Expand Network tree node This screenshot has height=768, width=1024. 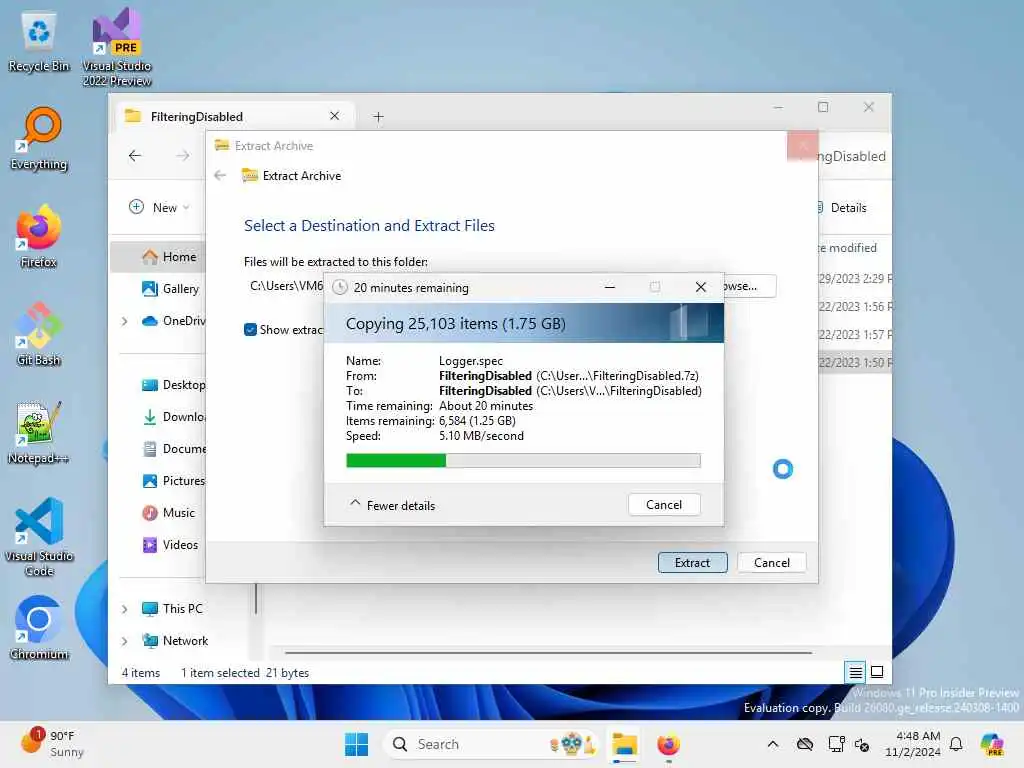pos(124,641)
